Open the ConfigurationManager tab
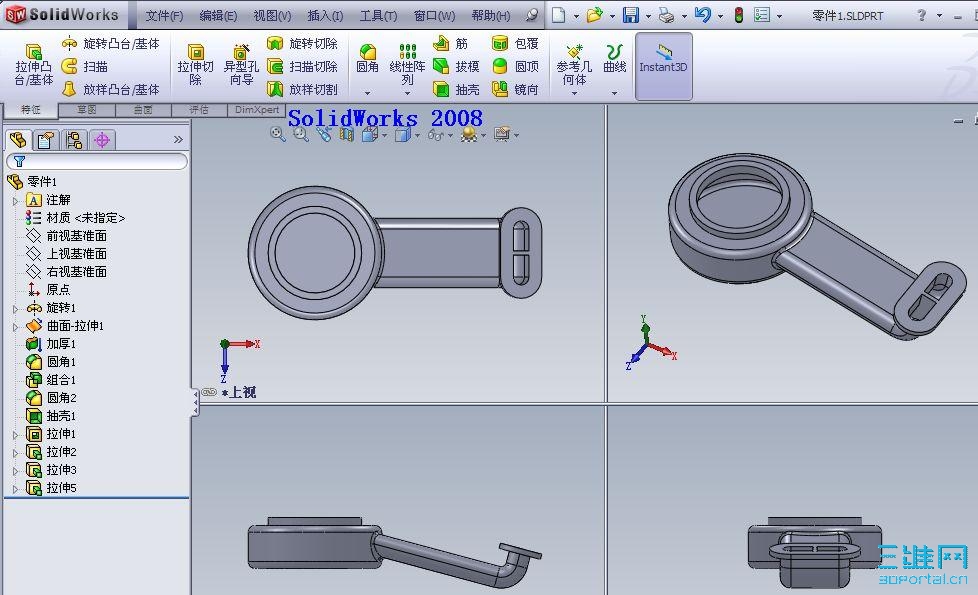 coord(74,140)
